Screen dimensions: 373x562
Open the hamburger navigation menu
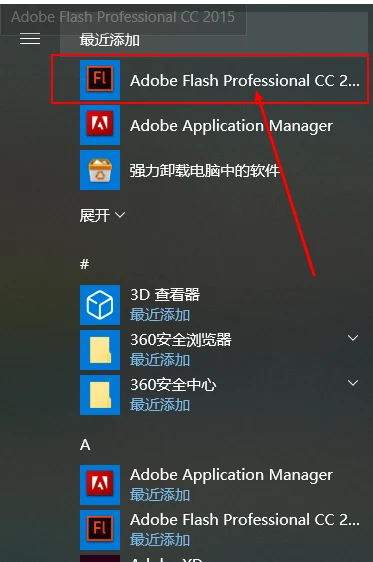pyautogui.click(x=30, y=39)
